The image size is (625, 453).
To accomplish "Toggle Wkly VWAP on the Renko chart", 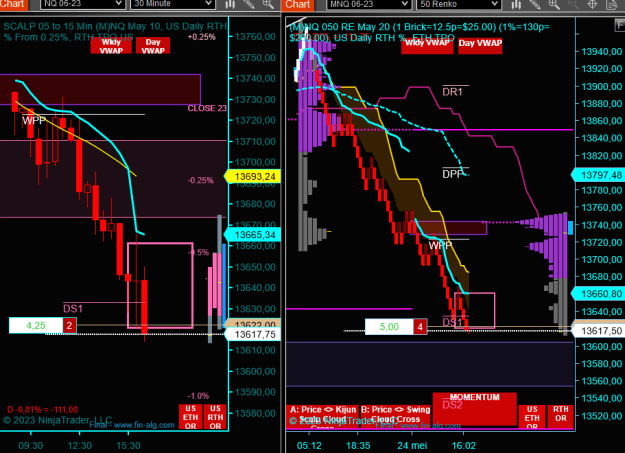I will click(427, 45).
